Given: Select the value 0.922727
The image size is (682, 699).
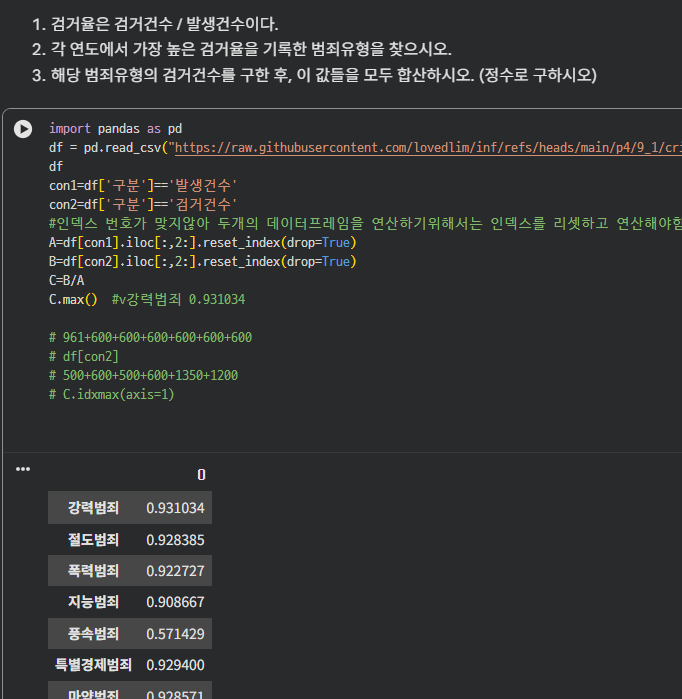Looking at the screenshot, I should pyautogui.click(x=175, y=571).
